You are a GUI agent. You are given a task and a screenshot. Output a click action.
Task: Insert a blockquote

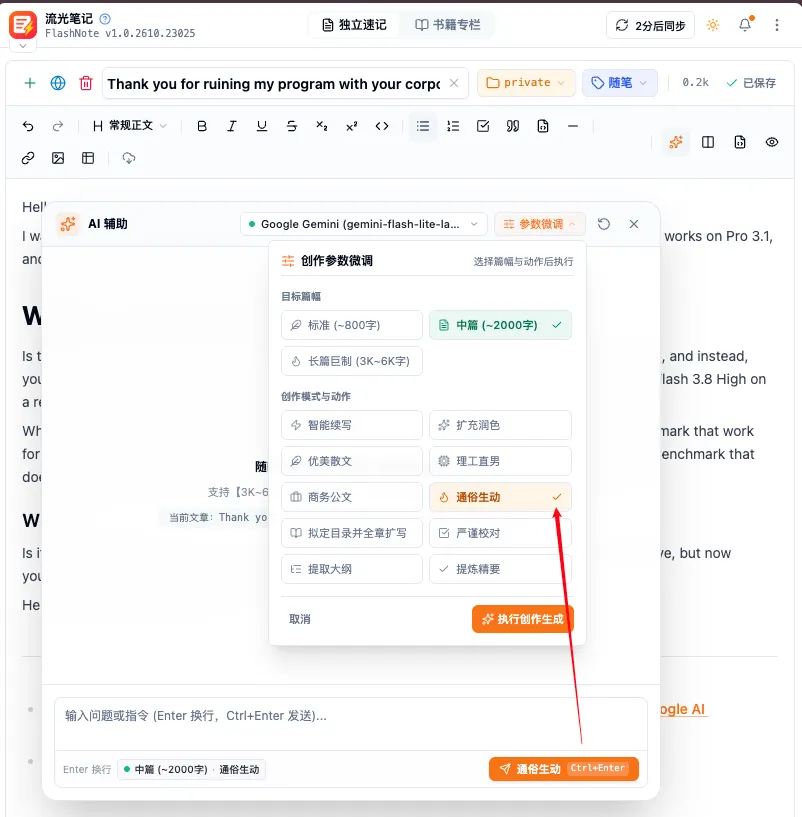click(513, 126)
